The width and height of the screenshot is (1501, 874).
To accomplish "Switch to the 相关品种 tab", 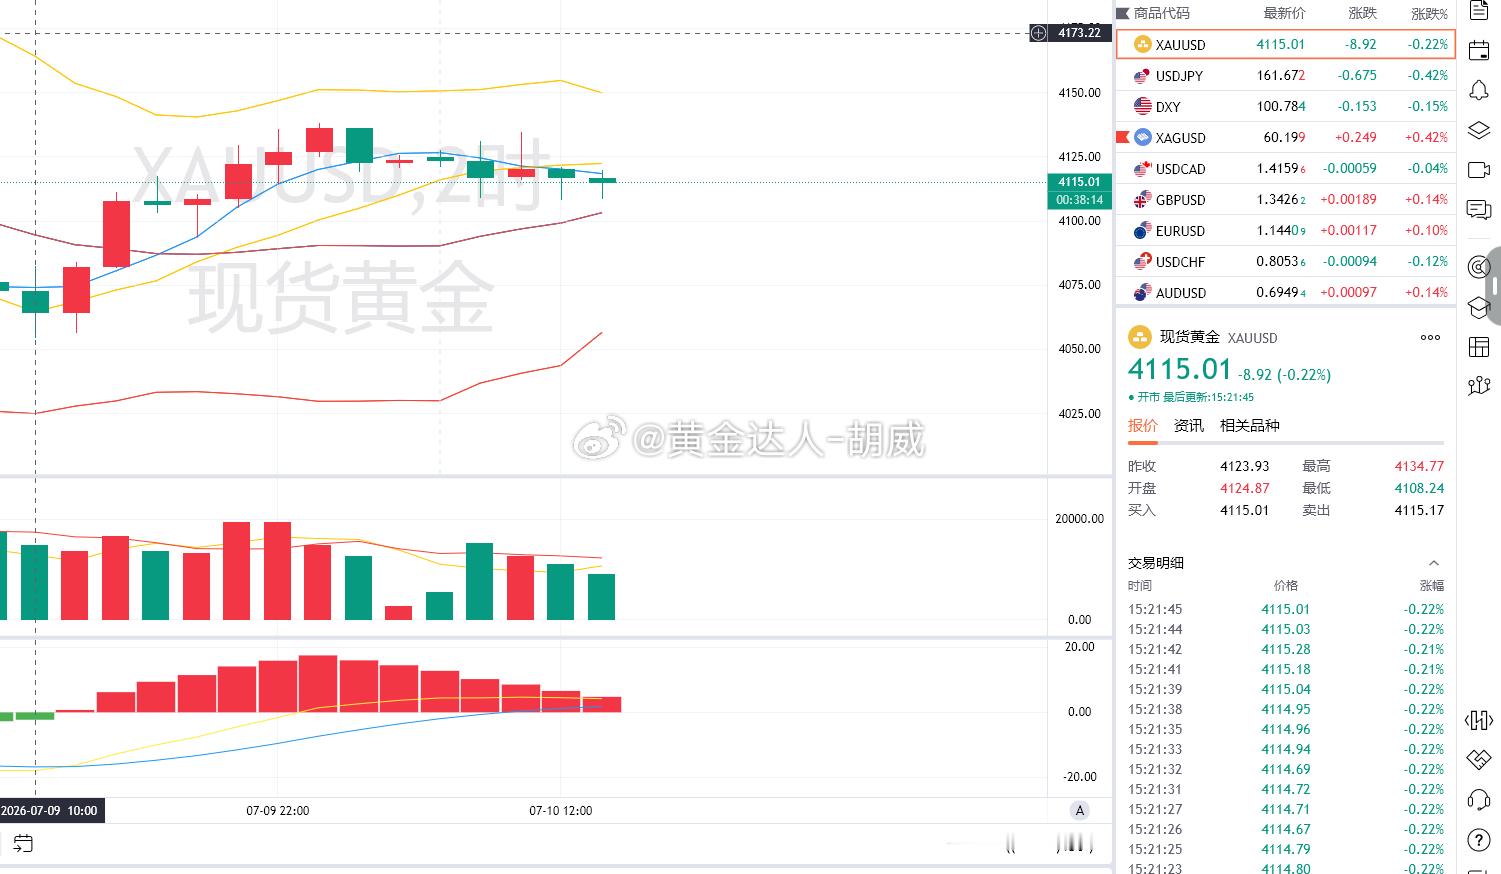I will (1250, 425).
